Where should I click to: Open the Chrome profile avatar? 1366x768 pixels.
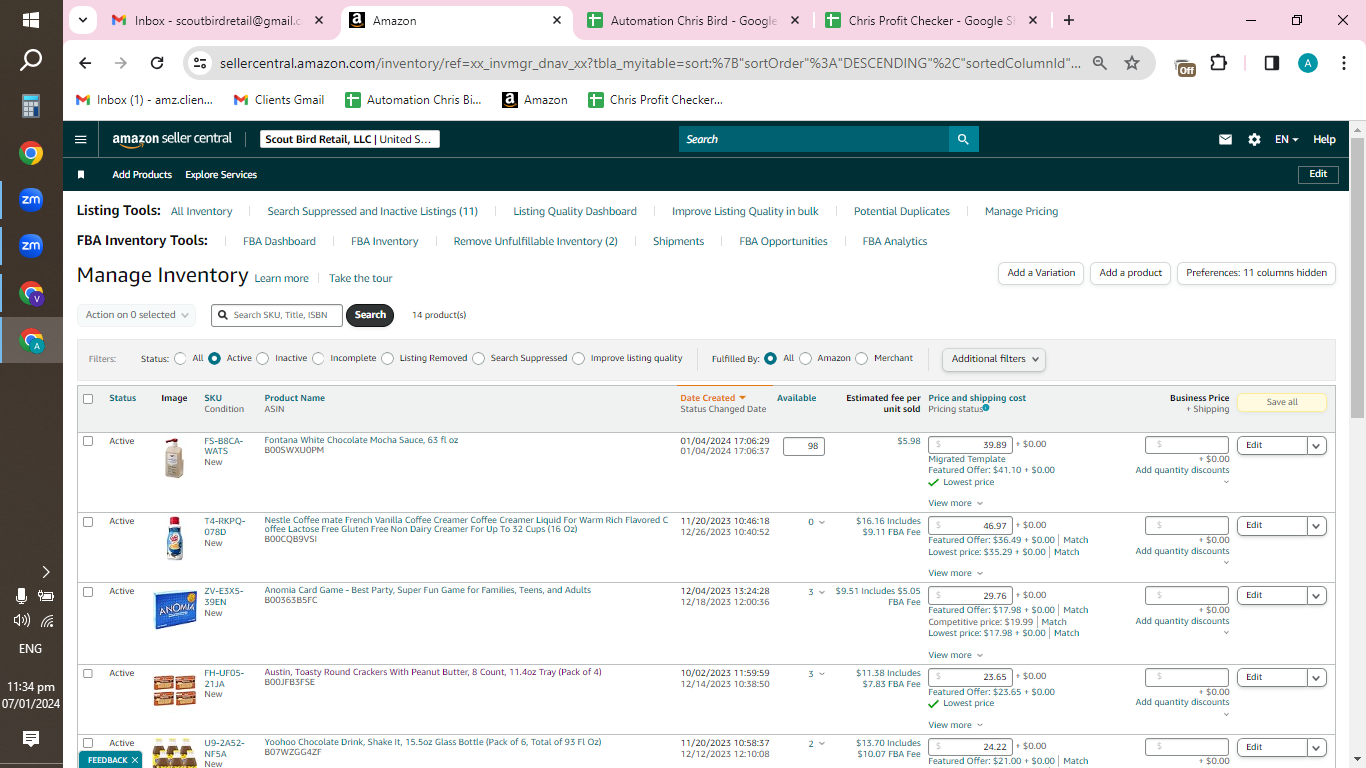pyautogui.click(x=1308, y=63)
